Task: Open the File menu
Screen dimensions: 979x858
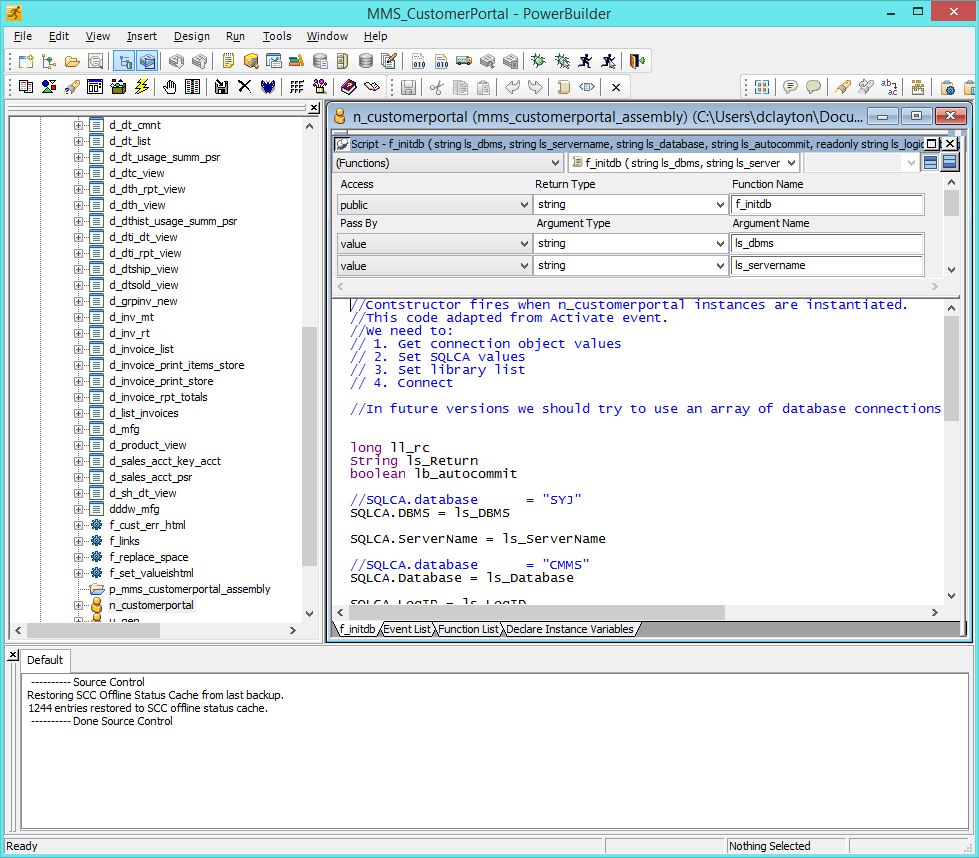Action: click(22, 36)
